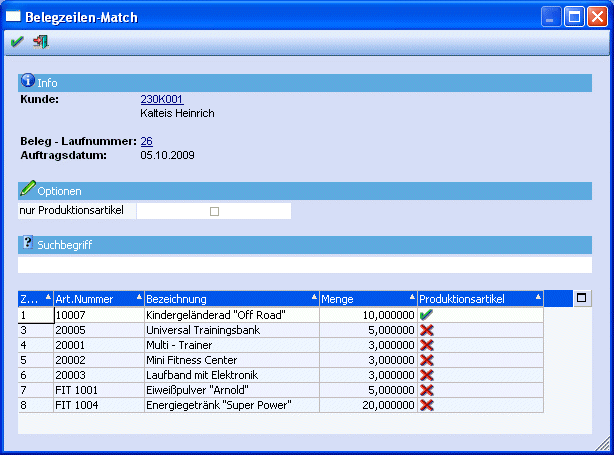Sort by Menge column header

367,299
